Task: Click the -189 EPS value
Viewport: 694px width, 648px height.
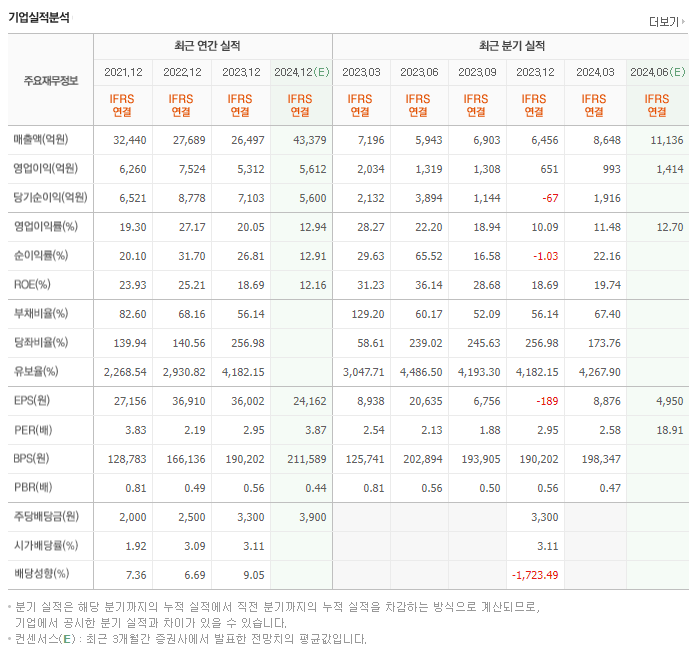Action: pyautogui.click(x=547, y=401)
